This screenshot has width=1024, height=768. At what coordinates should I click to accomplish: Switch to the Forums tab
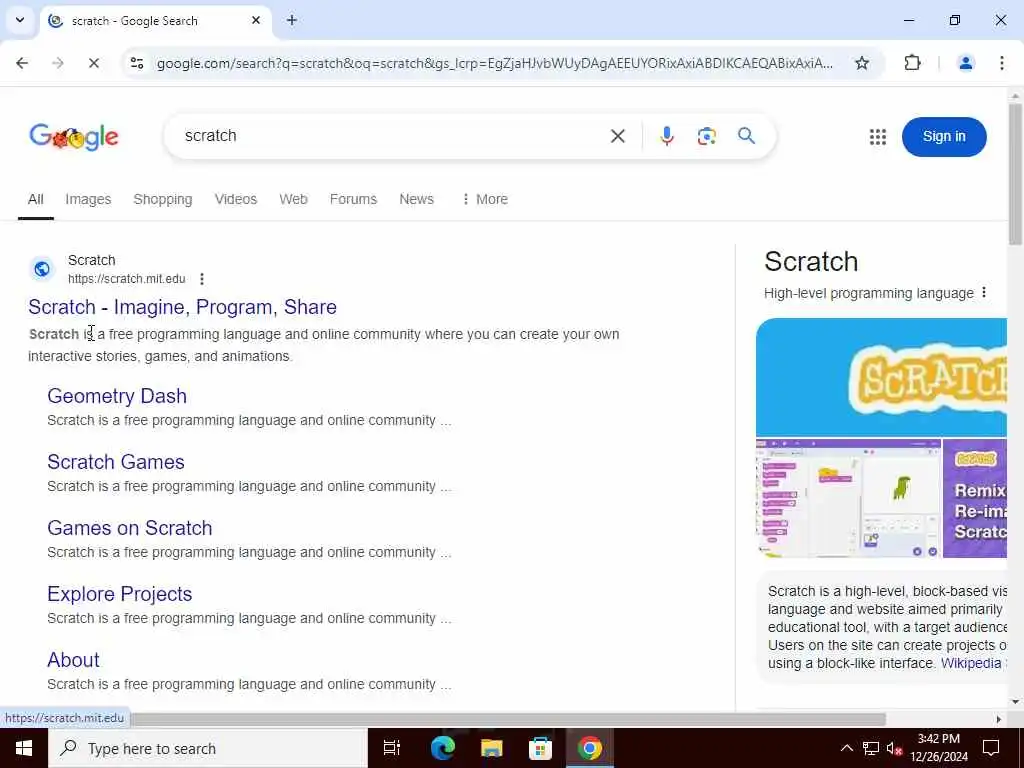pos(353,199)
